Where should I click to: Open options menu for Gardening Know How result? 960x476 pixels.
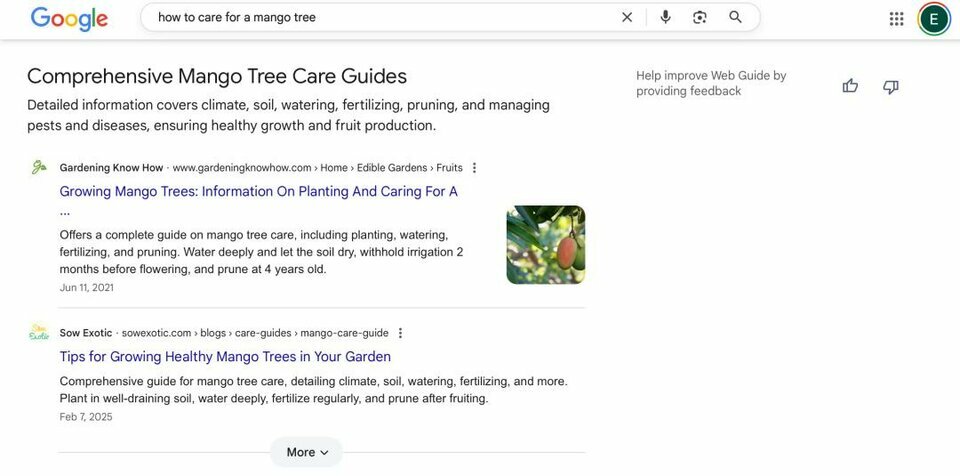[x=475, y=168]
